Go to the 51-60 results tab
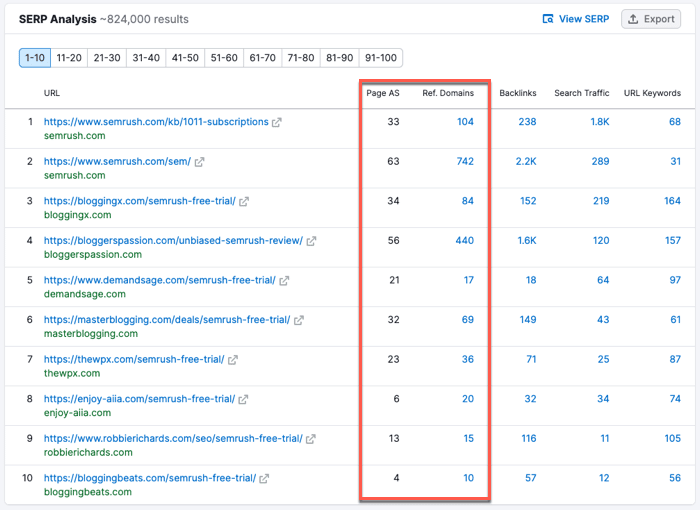The width and height of the screenshot is (700, 510). (224, 58)
